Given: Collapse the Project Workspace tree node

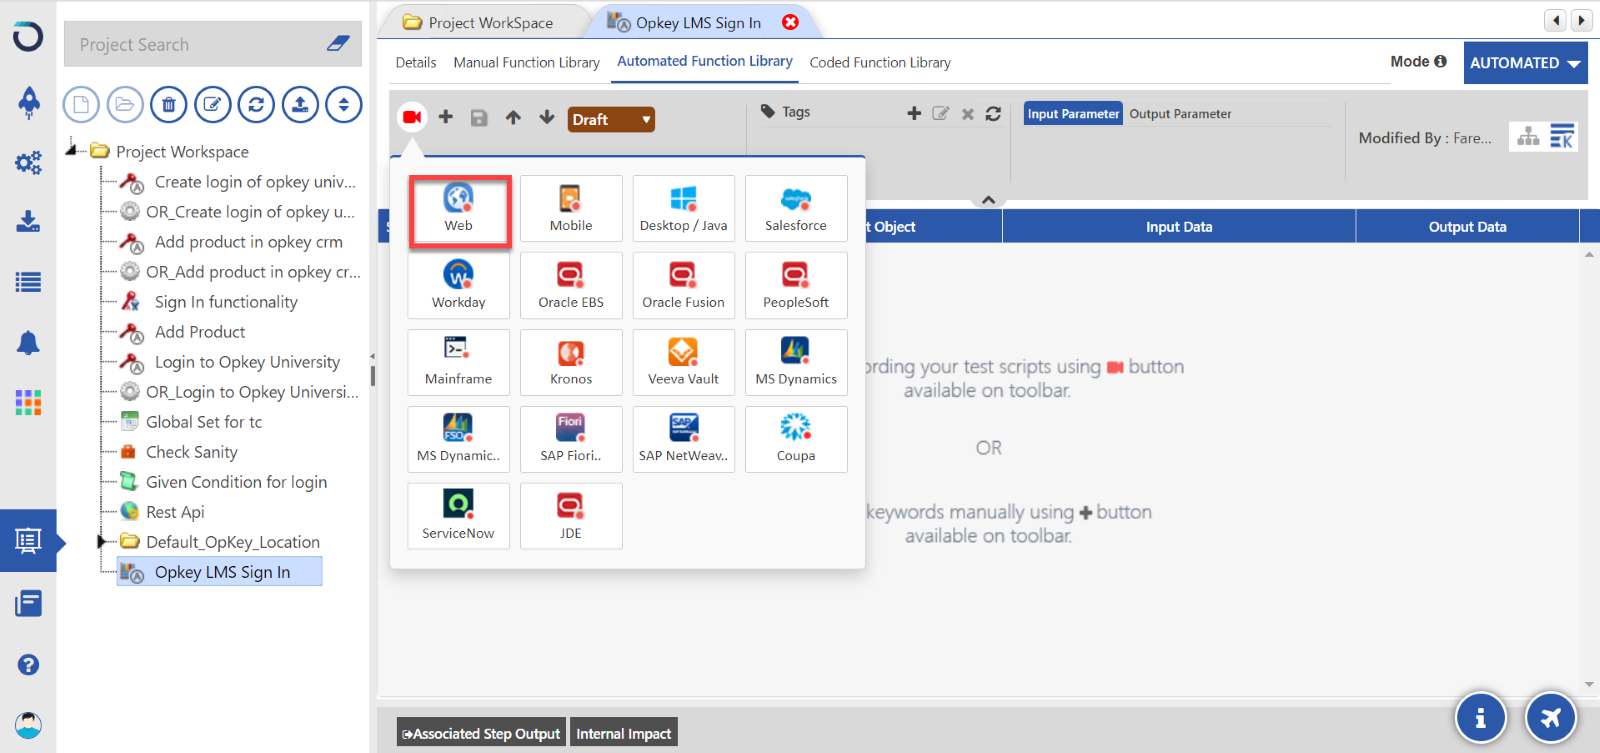Looking at the screenshot, I should (x=71, y=150).
